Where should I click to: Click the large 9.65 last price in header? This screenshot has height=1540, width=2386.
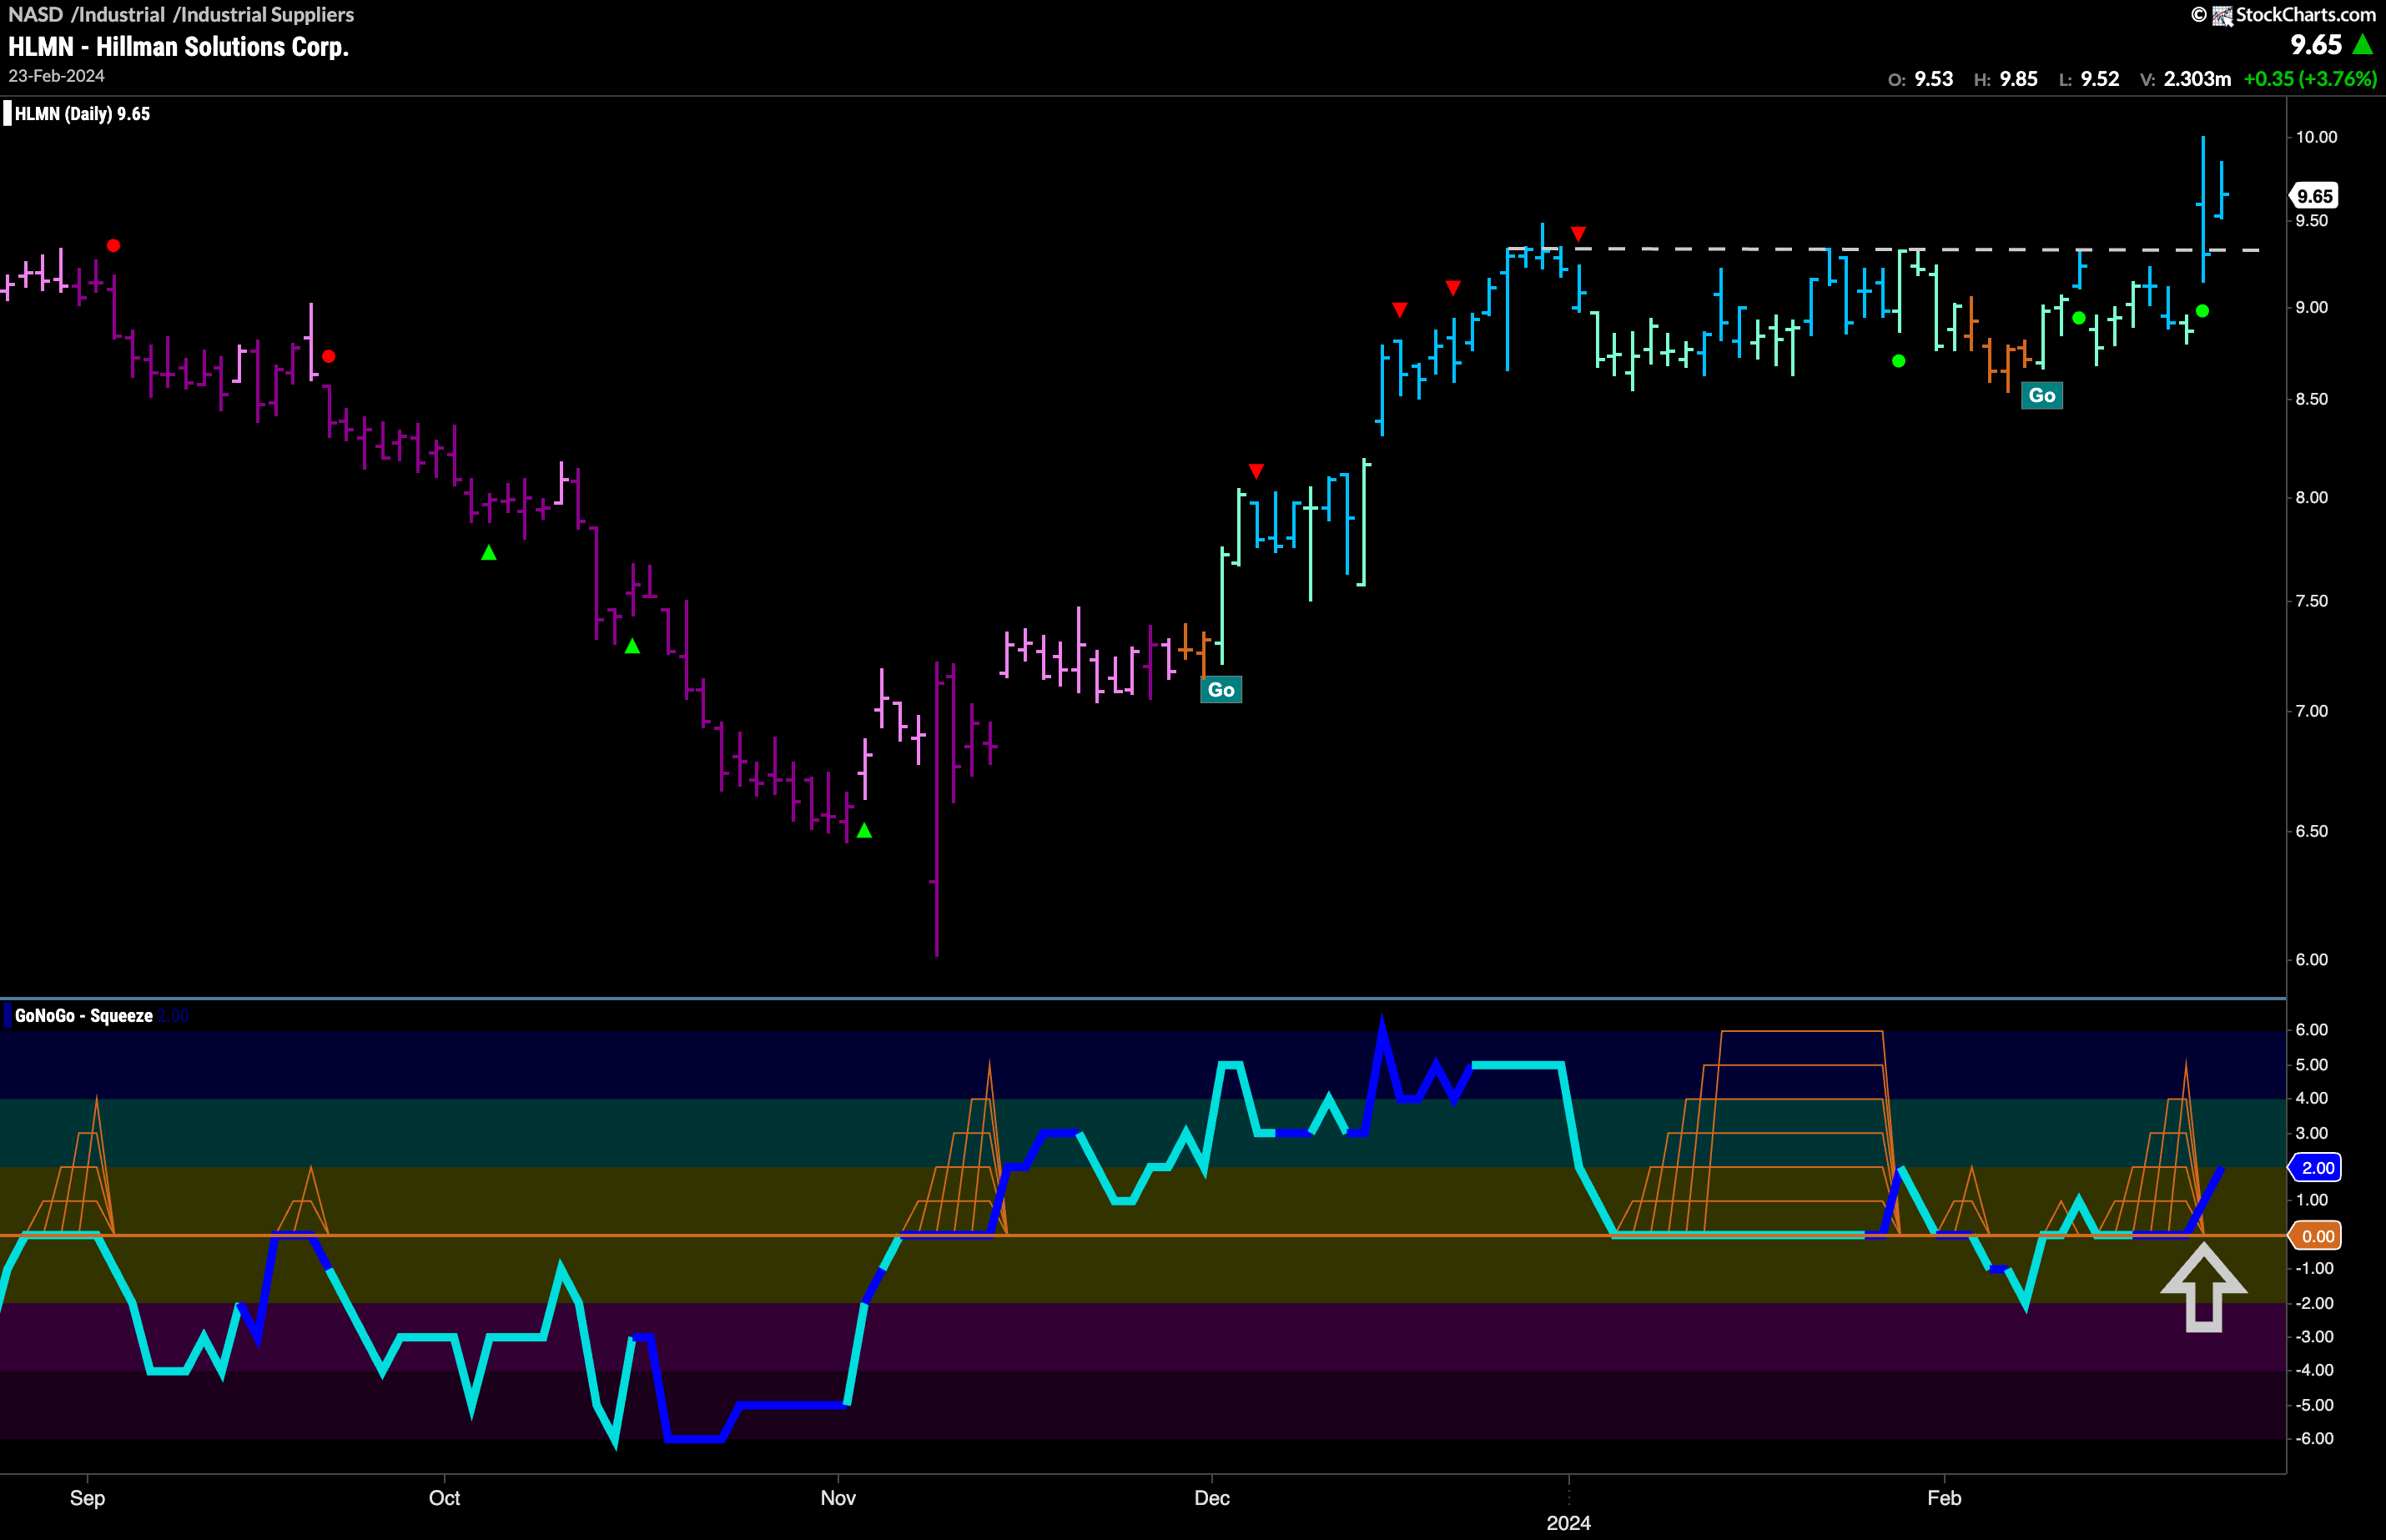[x=2316, y=45]
